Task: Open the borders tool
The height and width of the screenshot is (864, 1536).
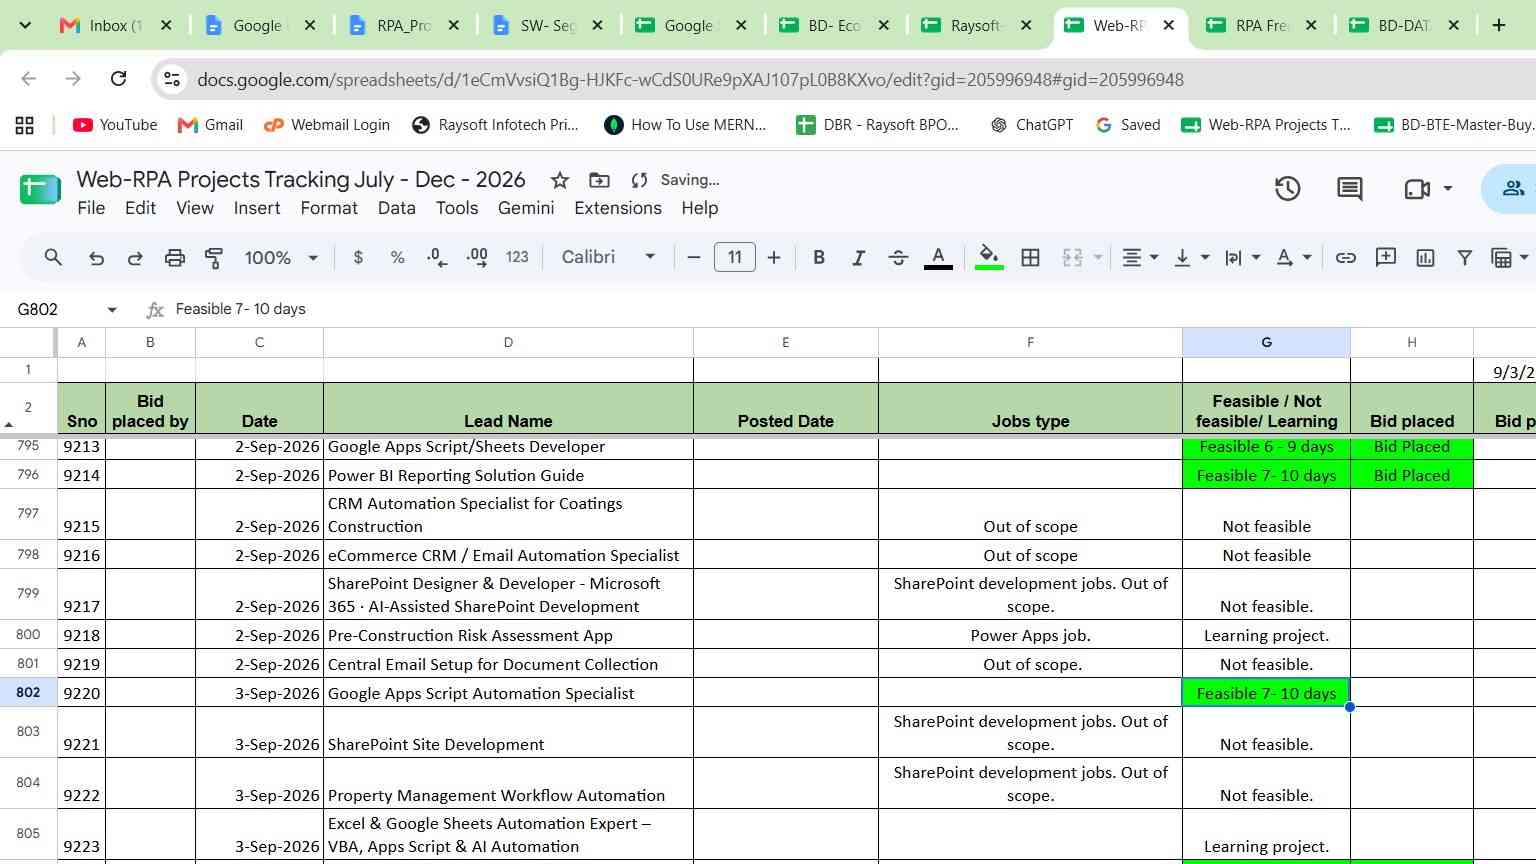Action: click(x=1030, y=258)
